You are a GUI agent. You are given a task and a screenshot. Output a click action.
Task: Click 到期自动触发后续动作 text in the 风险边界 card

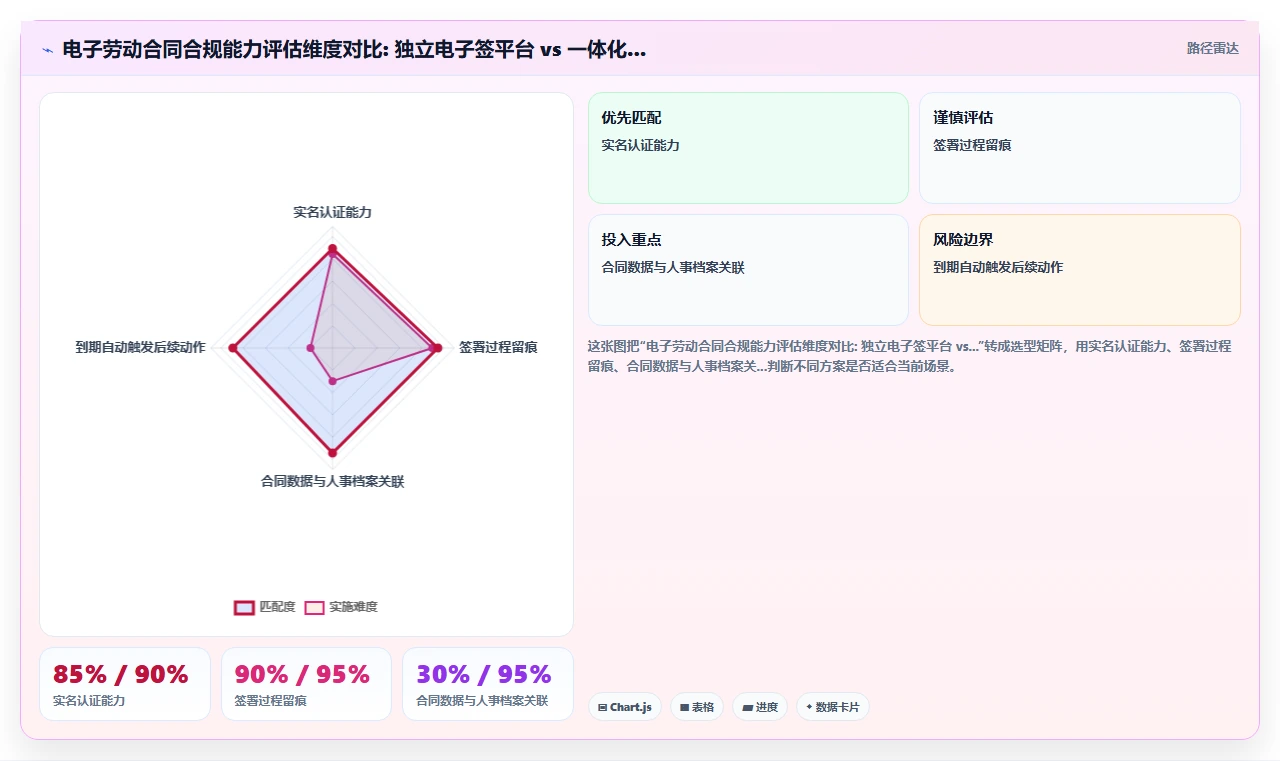pos(998,267)
